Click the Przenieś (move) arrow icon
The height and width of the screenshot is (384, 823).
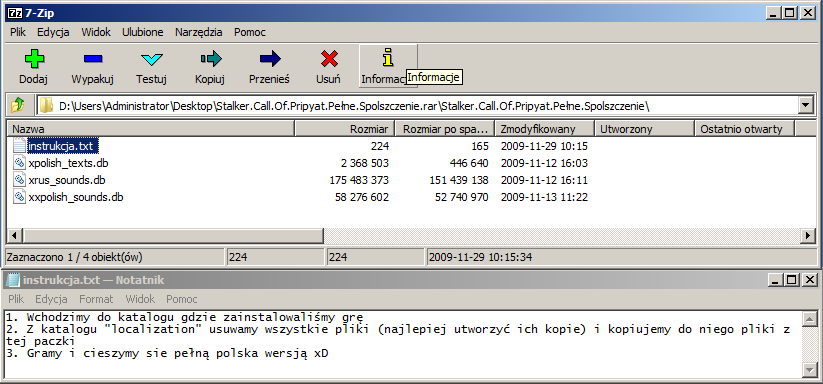(x=270, y=59)
